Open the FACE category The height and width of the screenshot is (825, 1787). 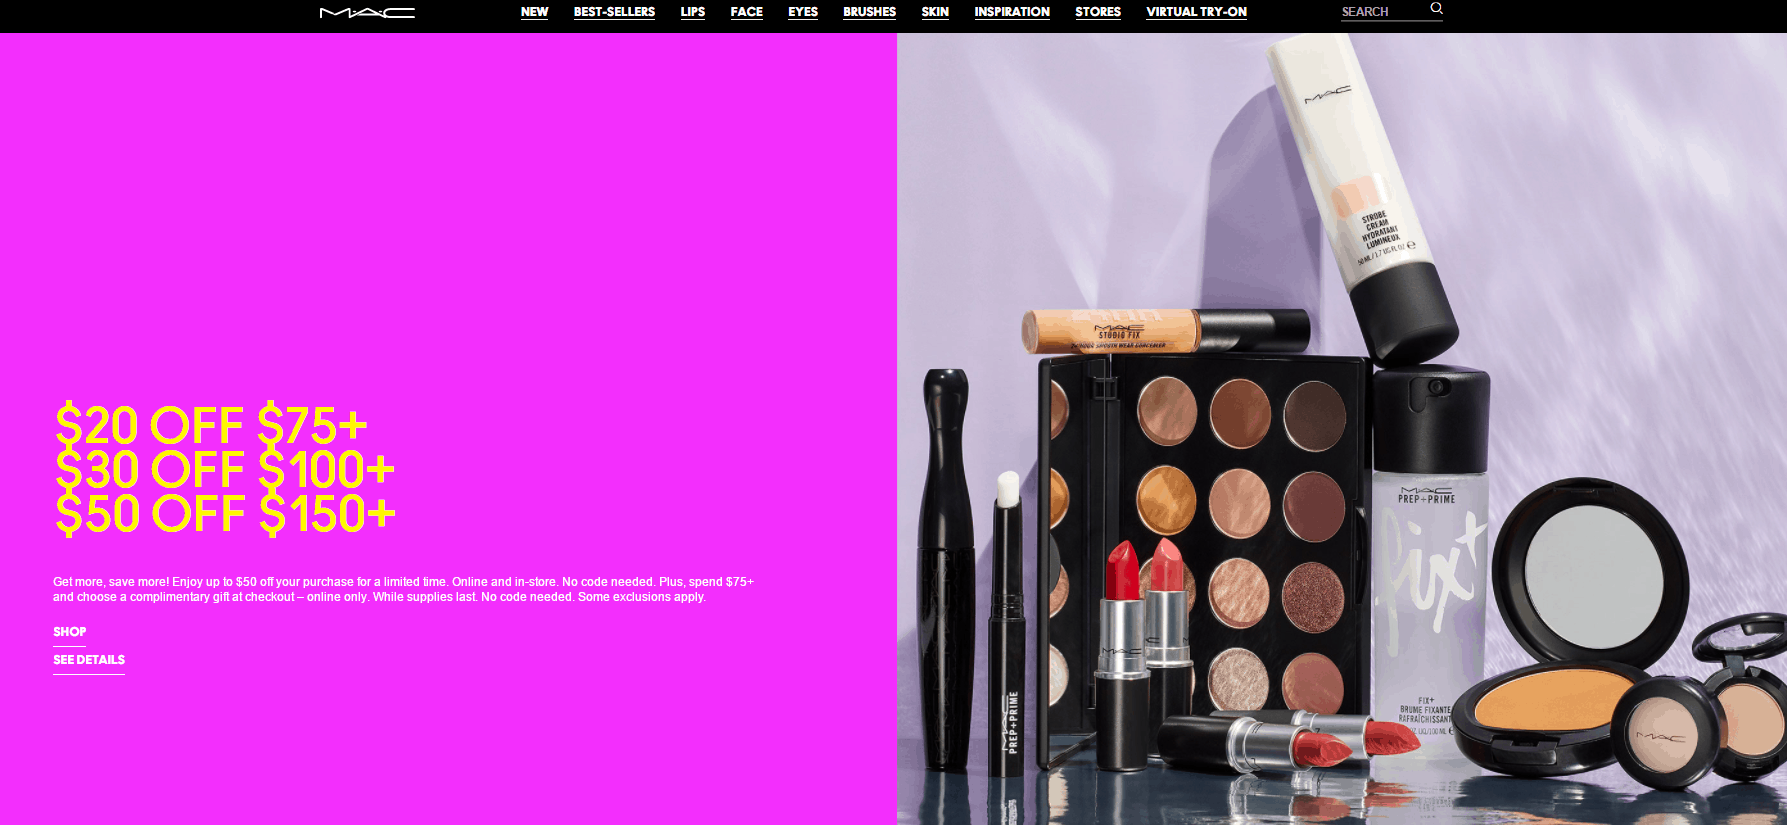click(x=746, y=12)
